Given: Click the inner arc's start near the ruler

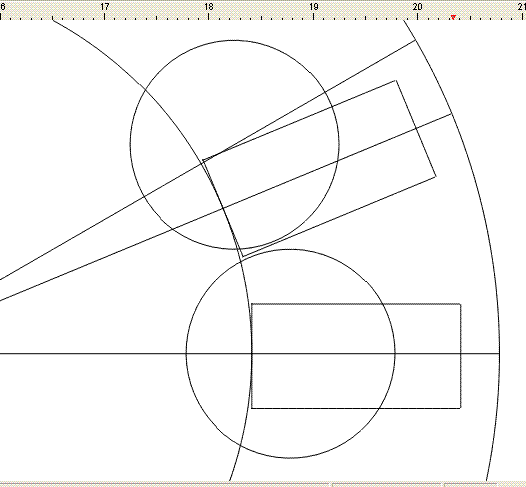Looking at the screenshot, I should click(53, 21).
